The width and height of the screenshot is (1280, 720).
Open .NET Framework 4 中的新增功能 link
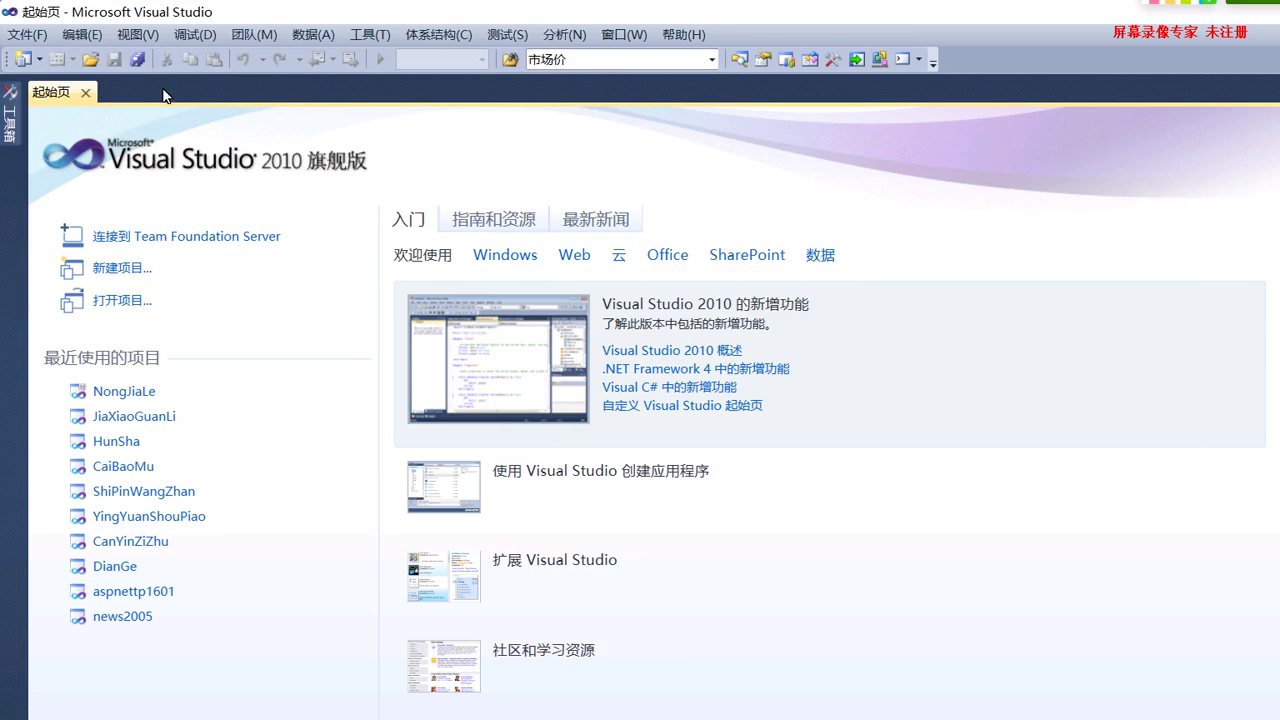pos(695,368)
